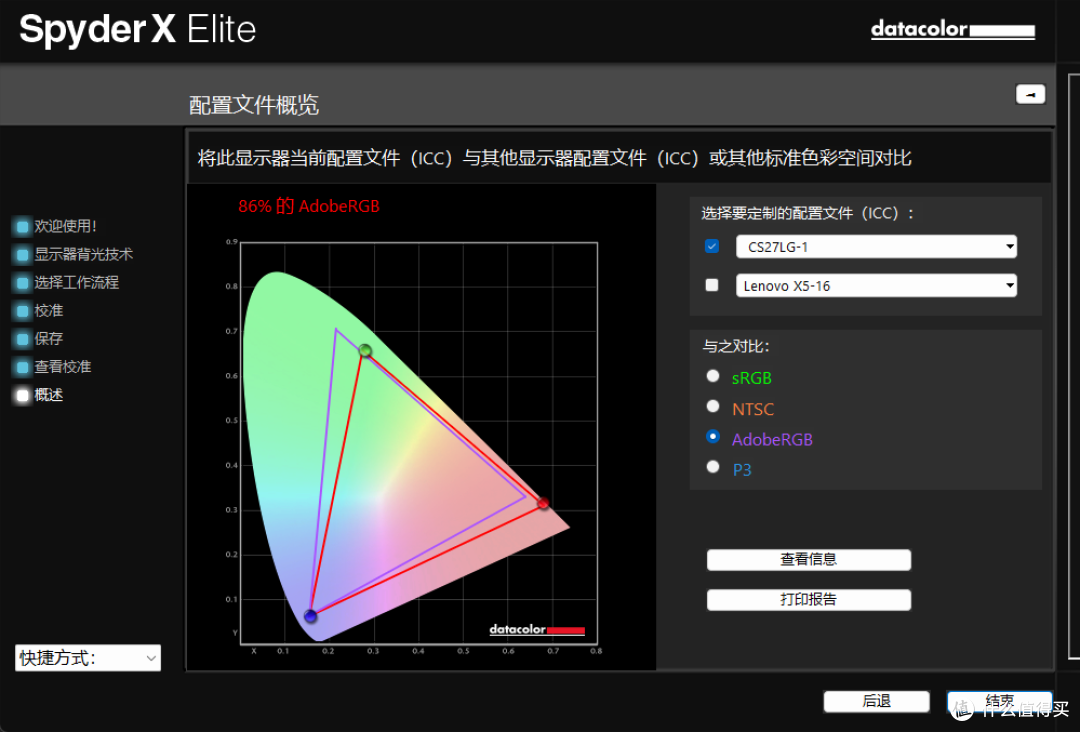Click the NTSC orange label text
This screenshot has height=732, width=1080.
753,409
